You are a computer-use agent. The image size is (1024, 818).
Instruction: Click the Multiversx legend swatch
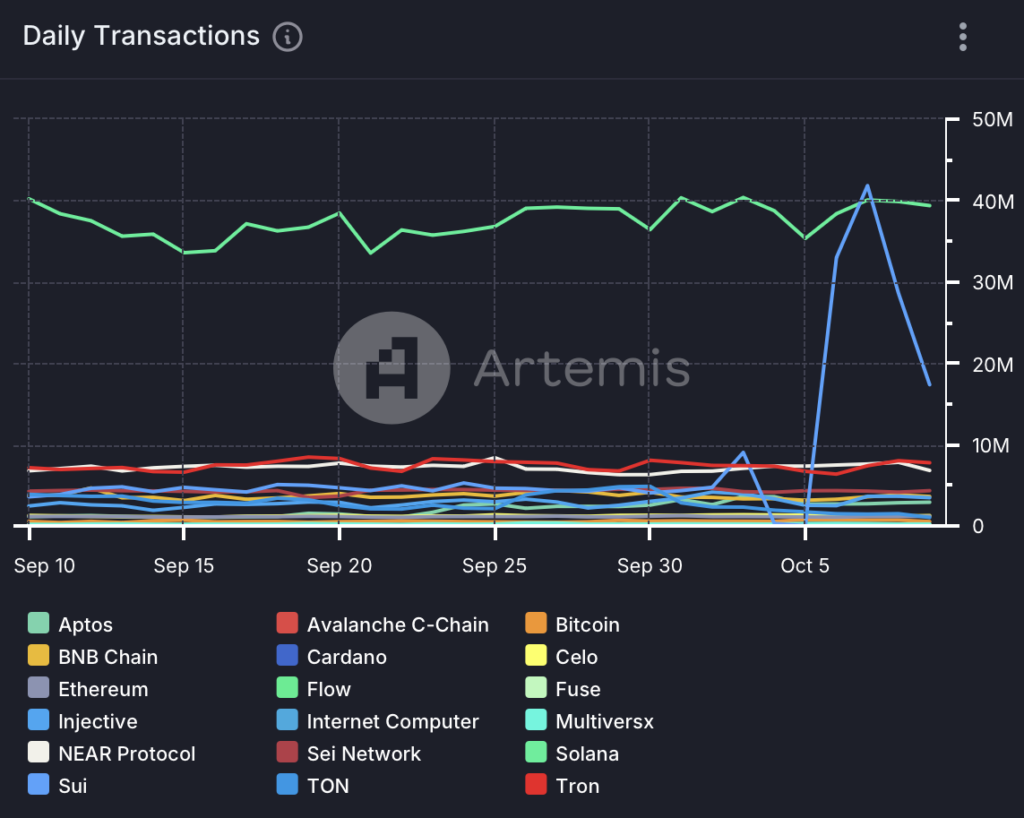pos(537,721)
